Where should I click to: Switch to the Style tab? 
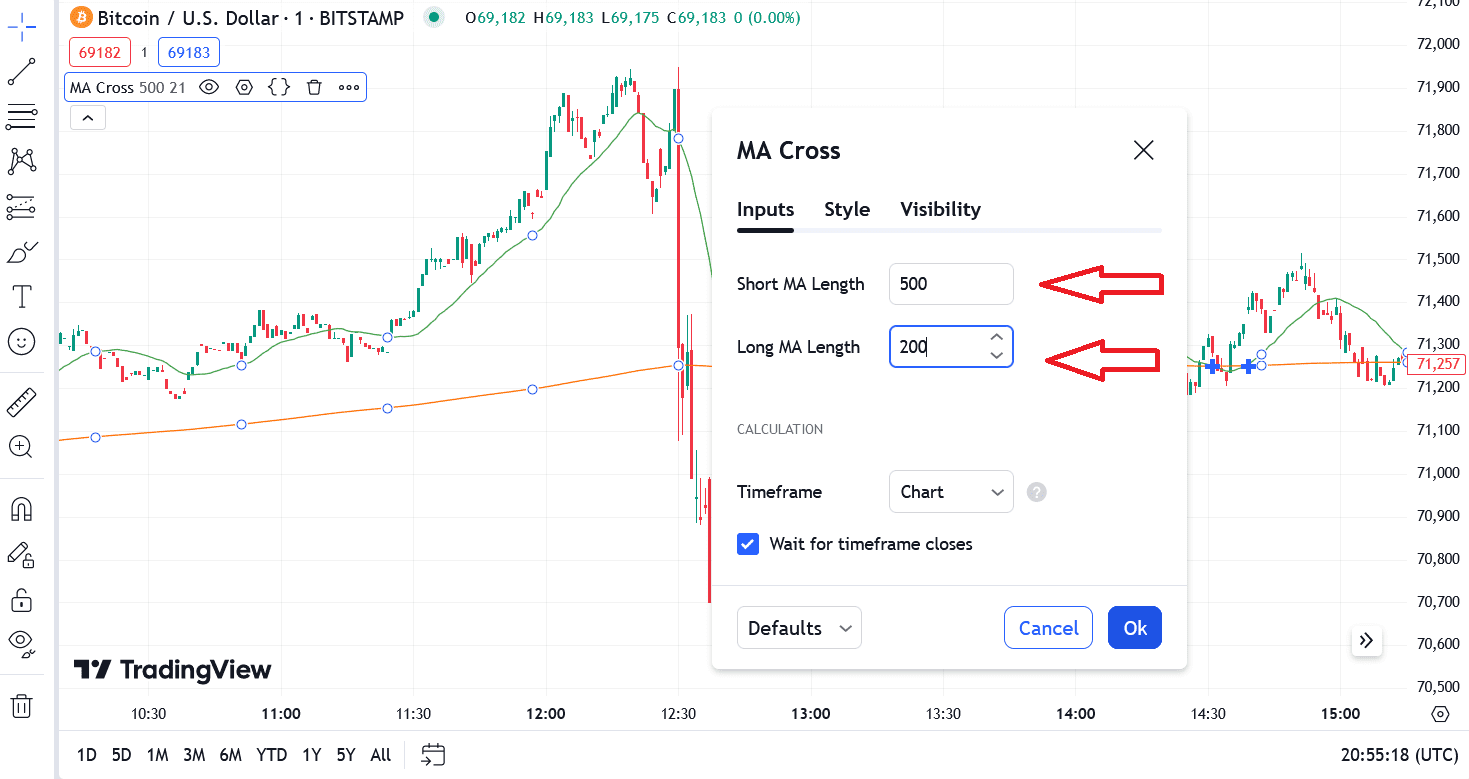[846, 210]
